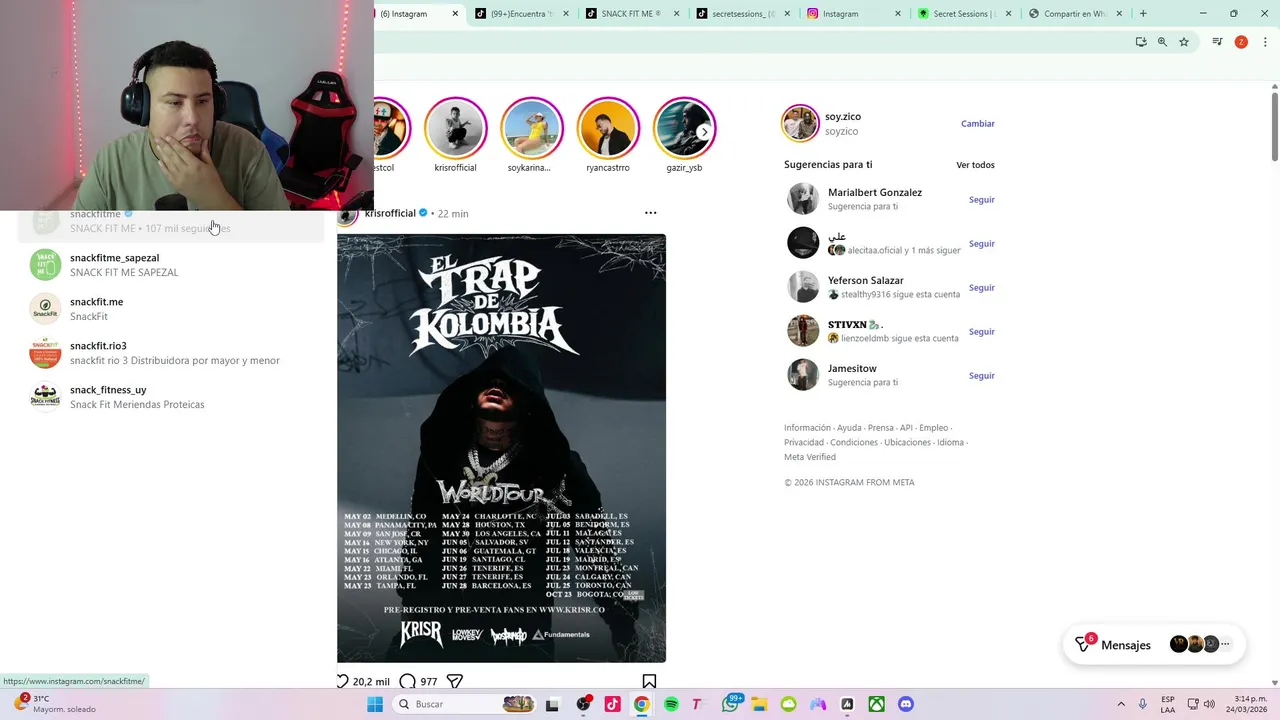Share the post with paper plane icon
This screenshot has width=1280, height=720.
point(454,681)
